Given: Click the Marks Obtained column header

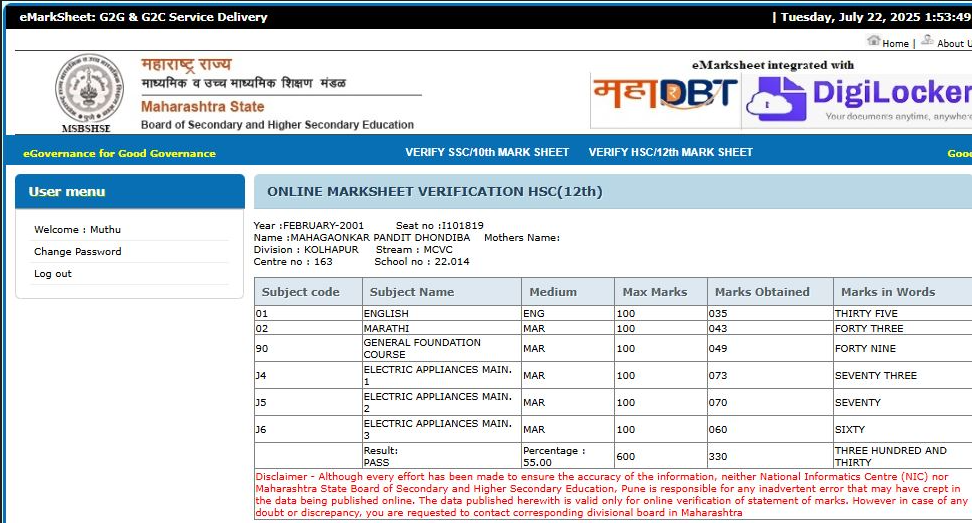Looking at the screenshot, I should [762, 292].
